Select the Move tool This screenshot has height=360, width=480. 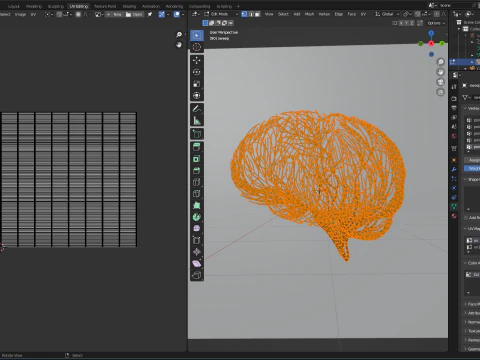point(197,60)
